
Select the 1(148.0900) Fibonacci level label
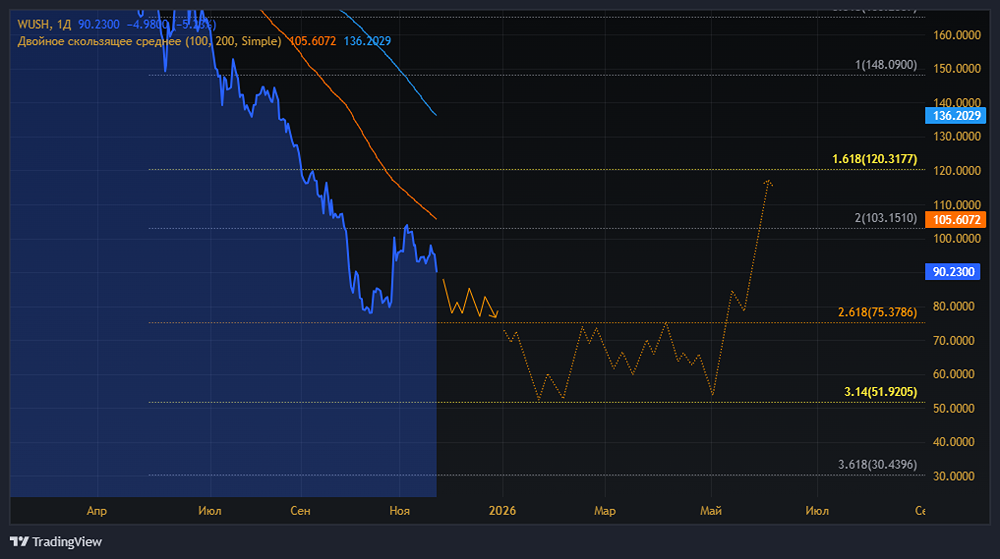886,65
